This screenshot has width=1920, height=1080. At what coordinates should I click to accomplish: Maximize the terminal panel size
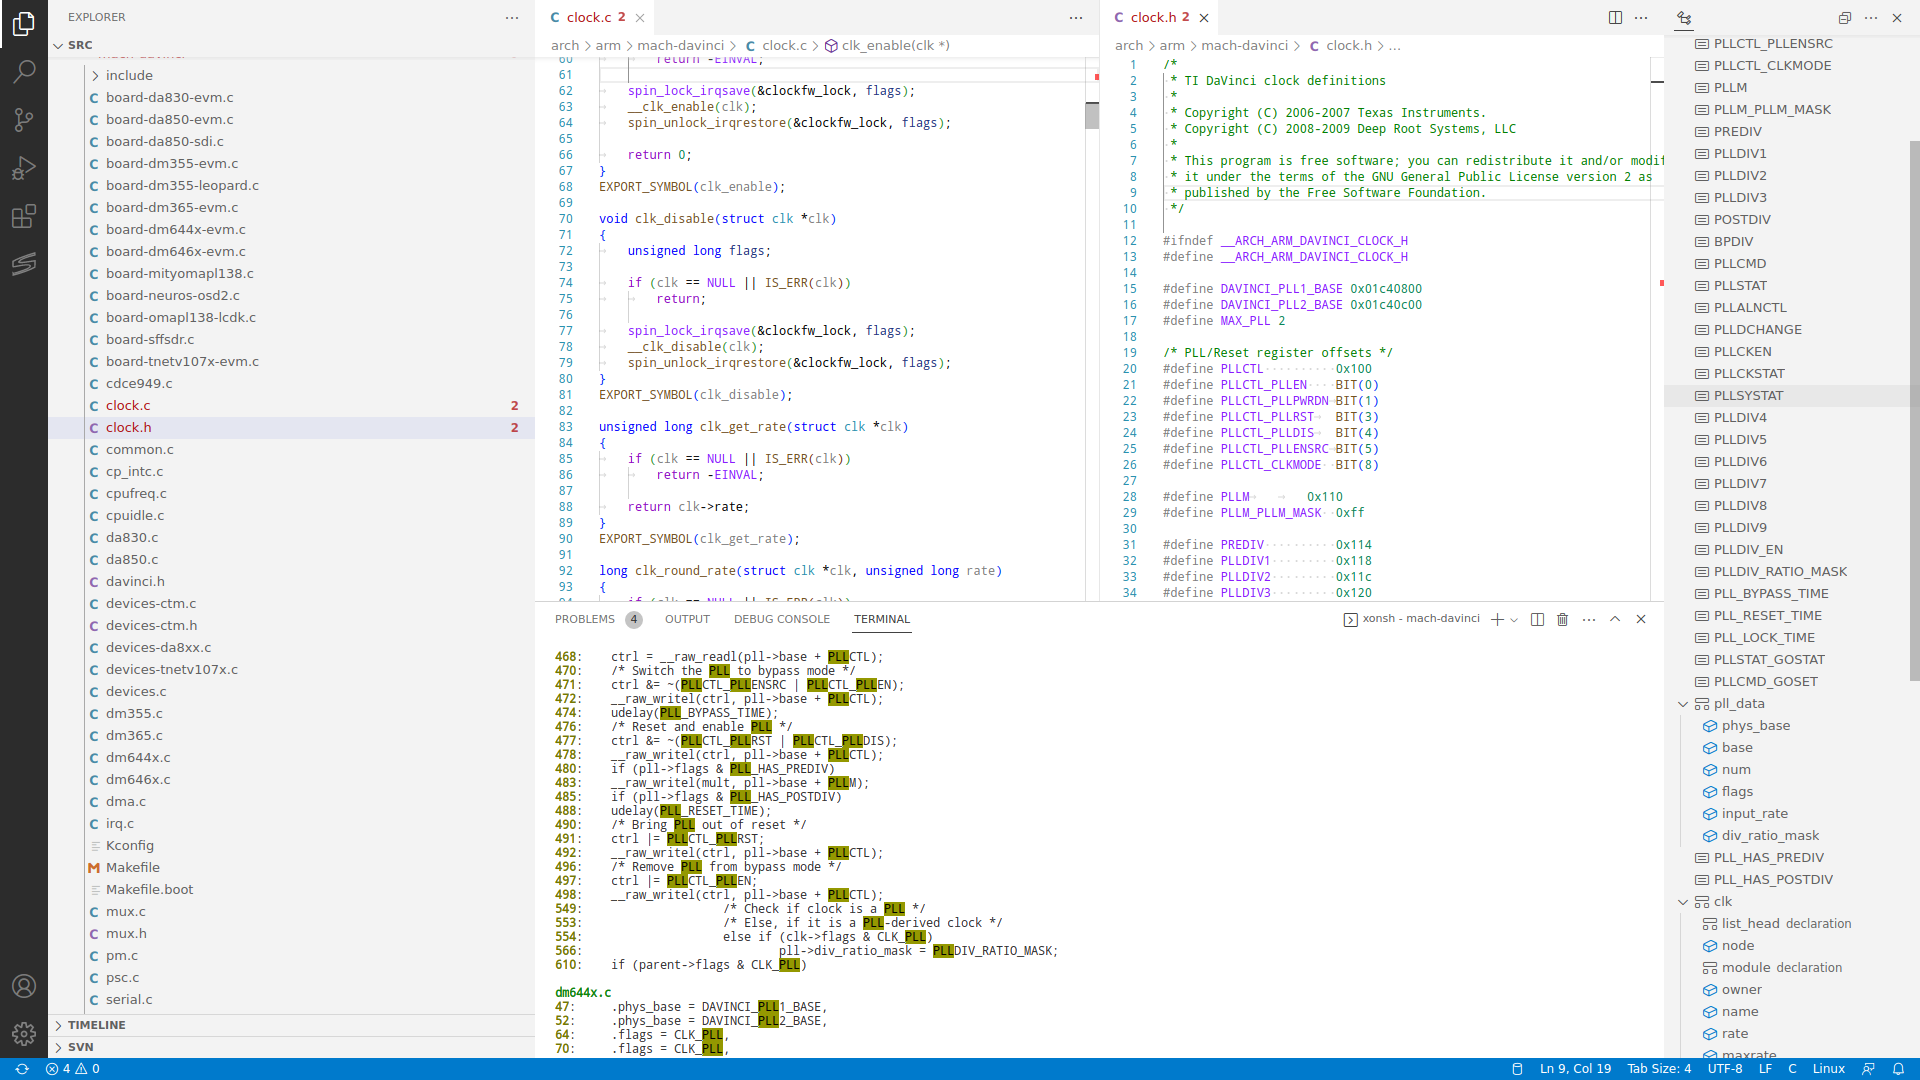1615,619
